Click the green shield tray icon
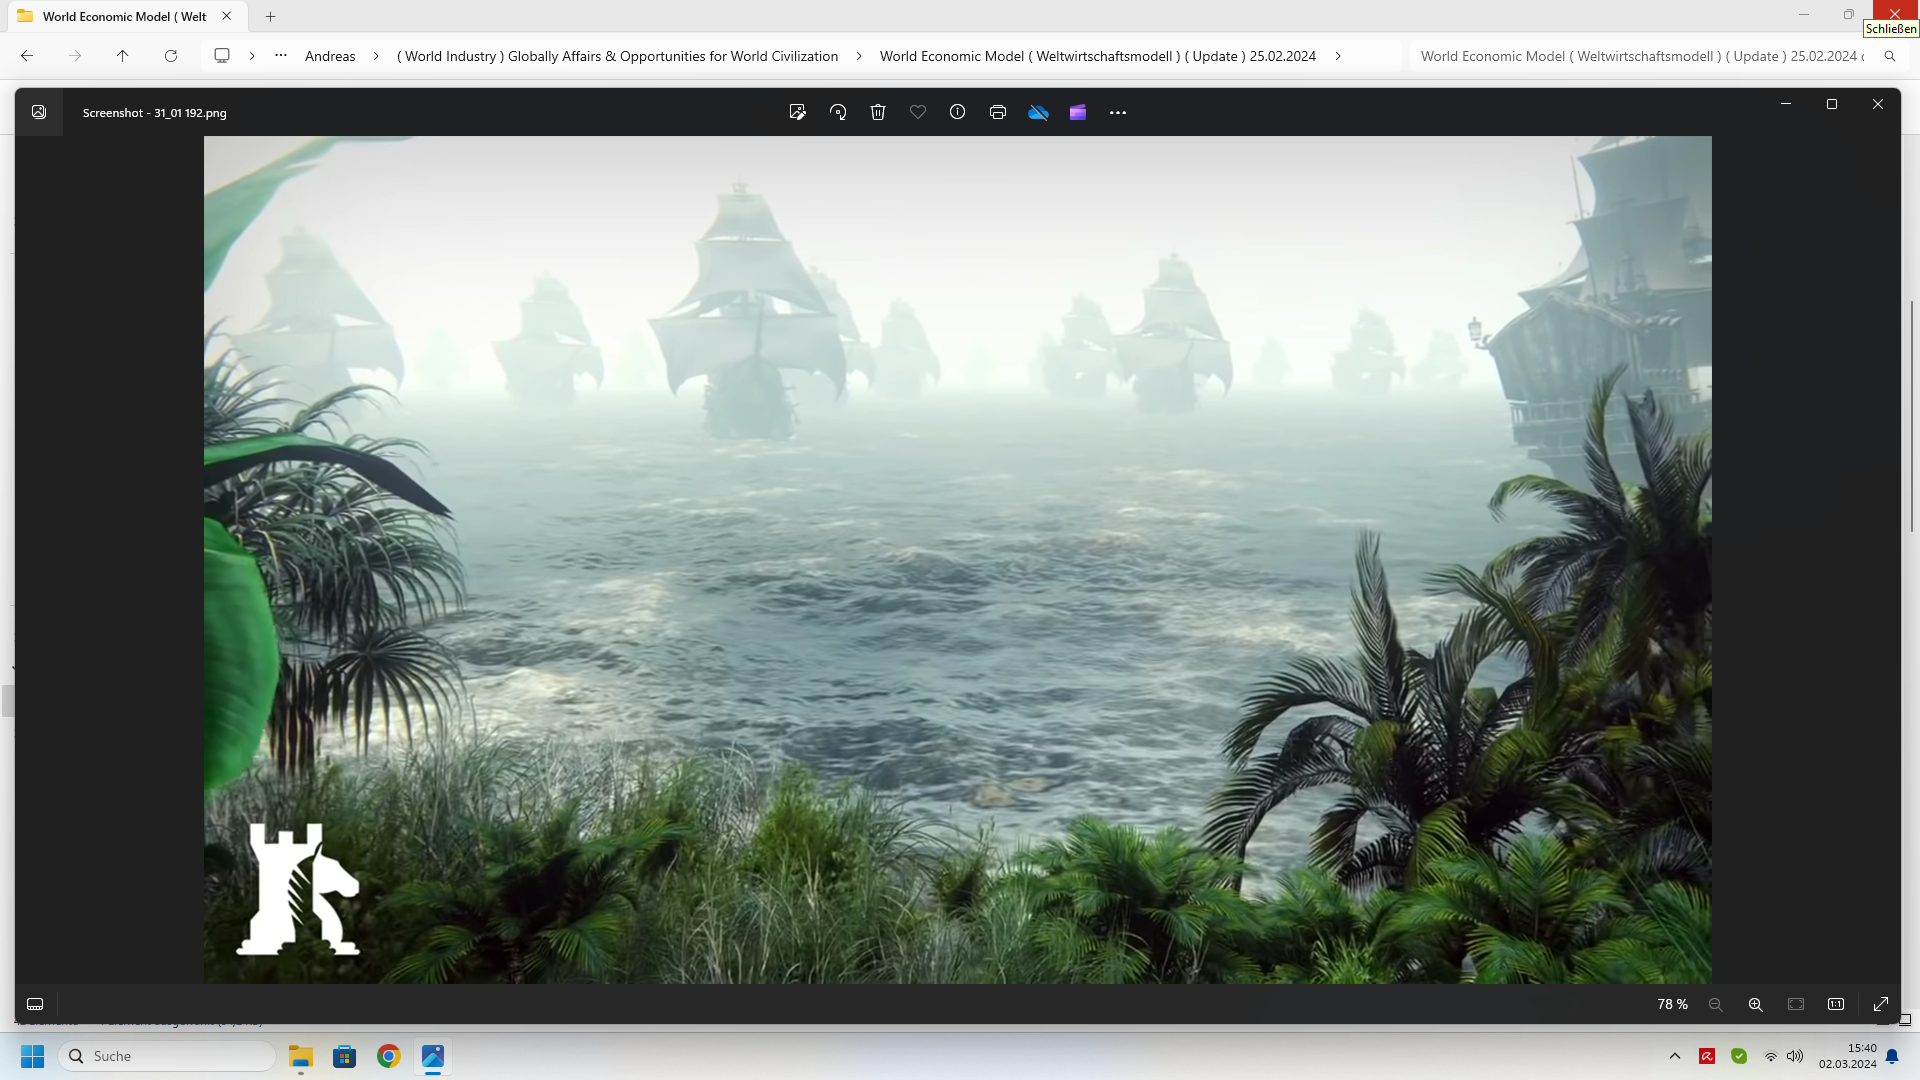The width and height of the screenshot is (1920, 1080). 1739,1056
